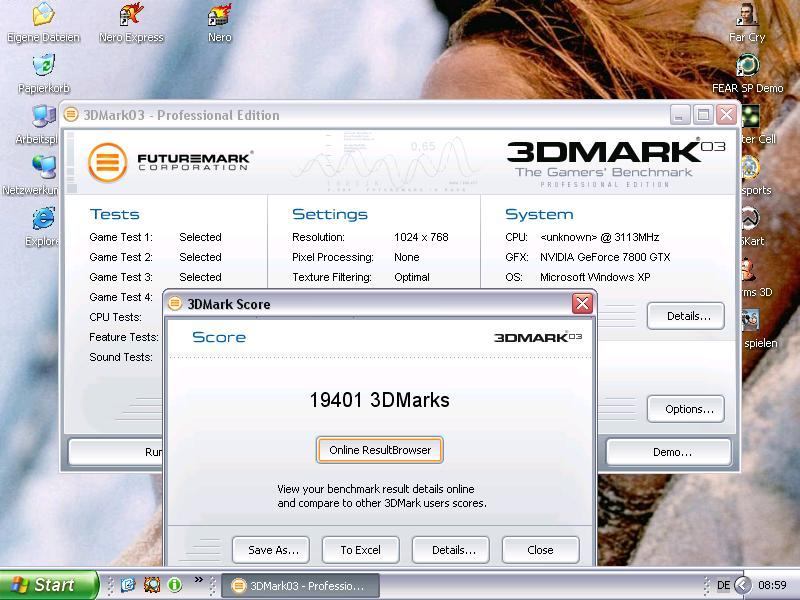This screenshot has width=800, height=600.
Task: Show desktop via quick launch icon
Action: pos(128,585)
